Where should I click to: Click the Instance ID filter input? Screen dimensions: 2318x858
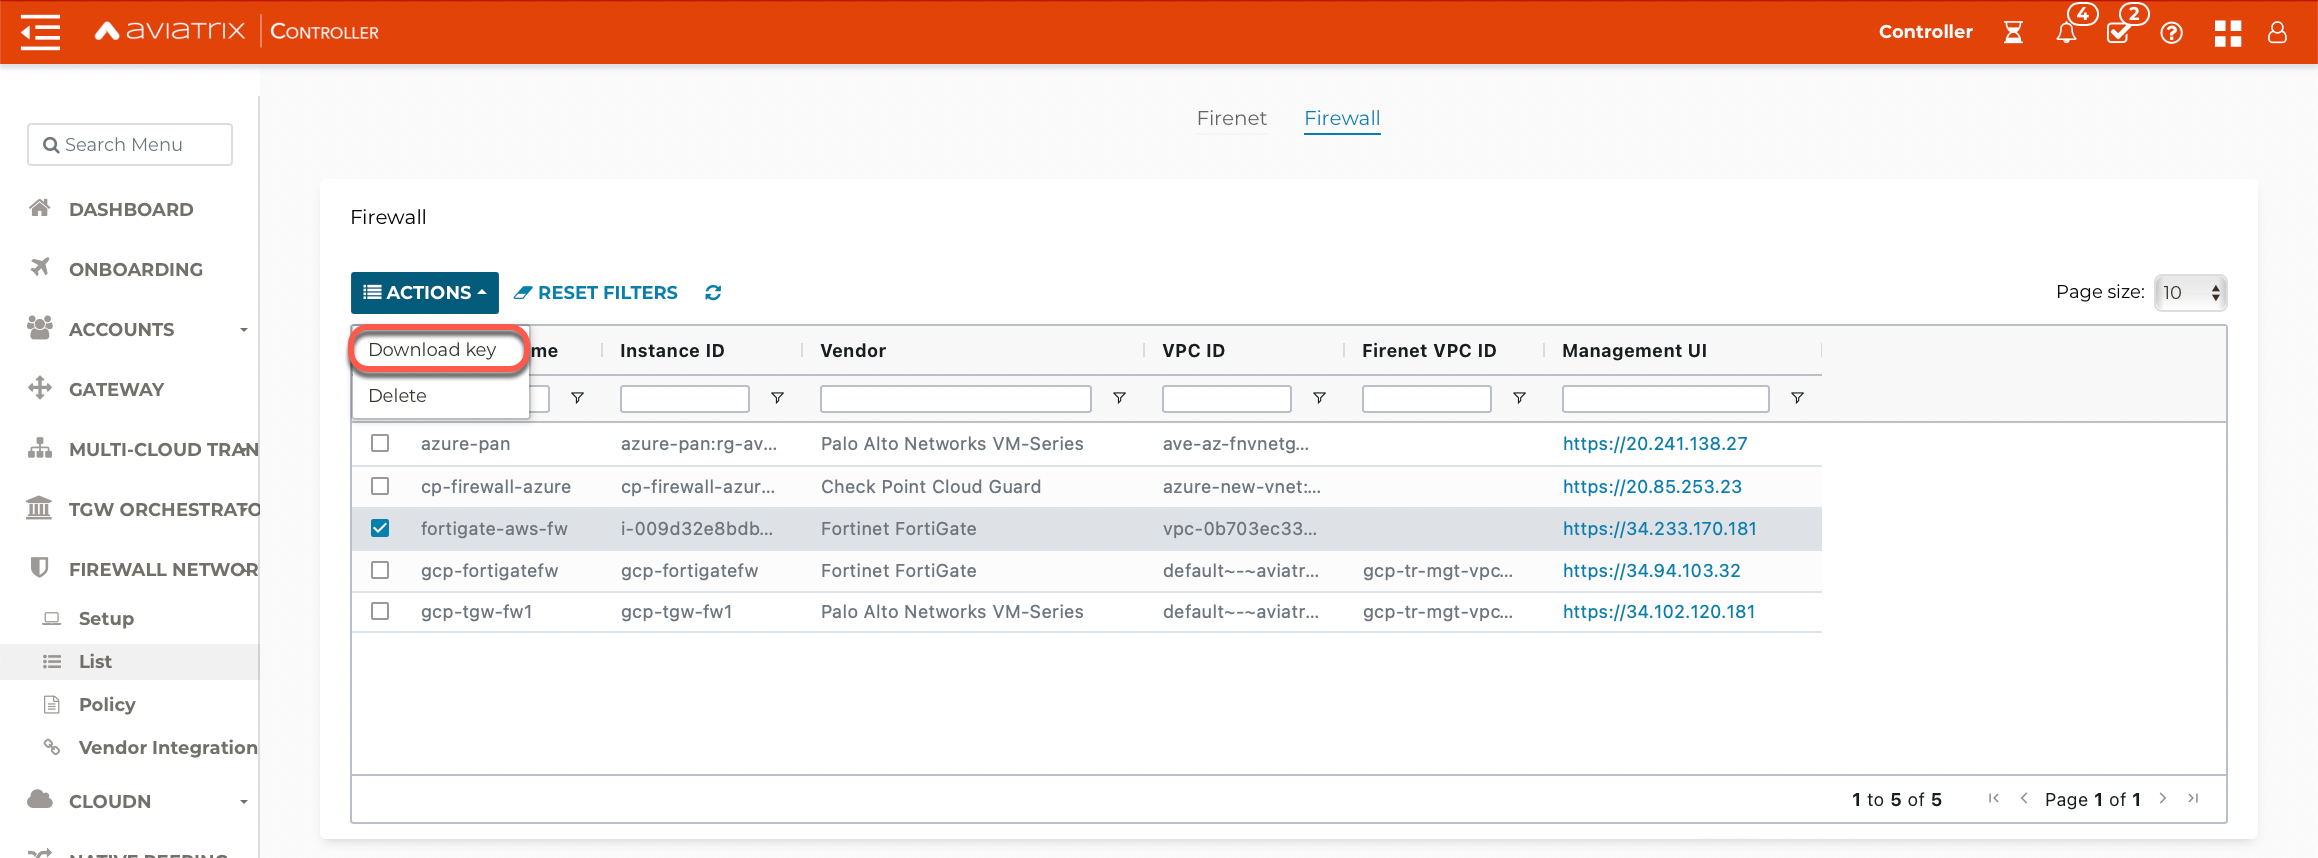[x=685, y=399]
